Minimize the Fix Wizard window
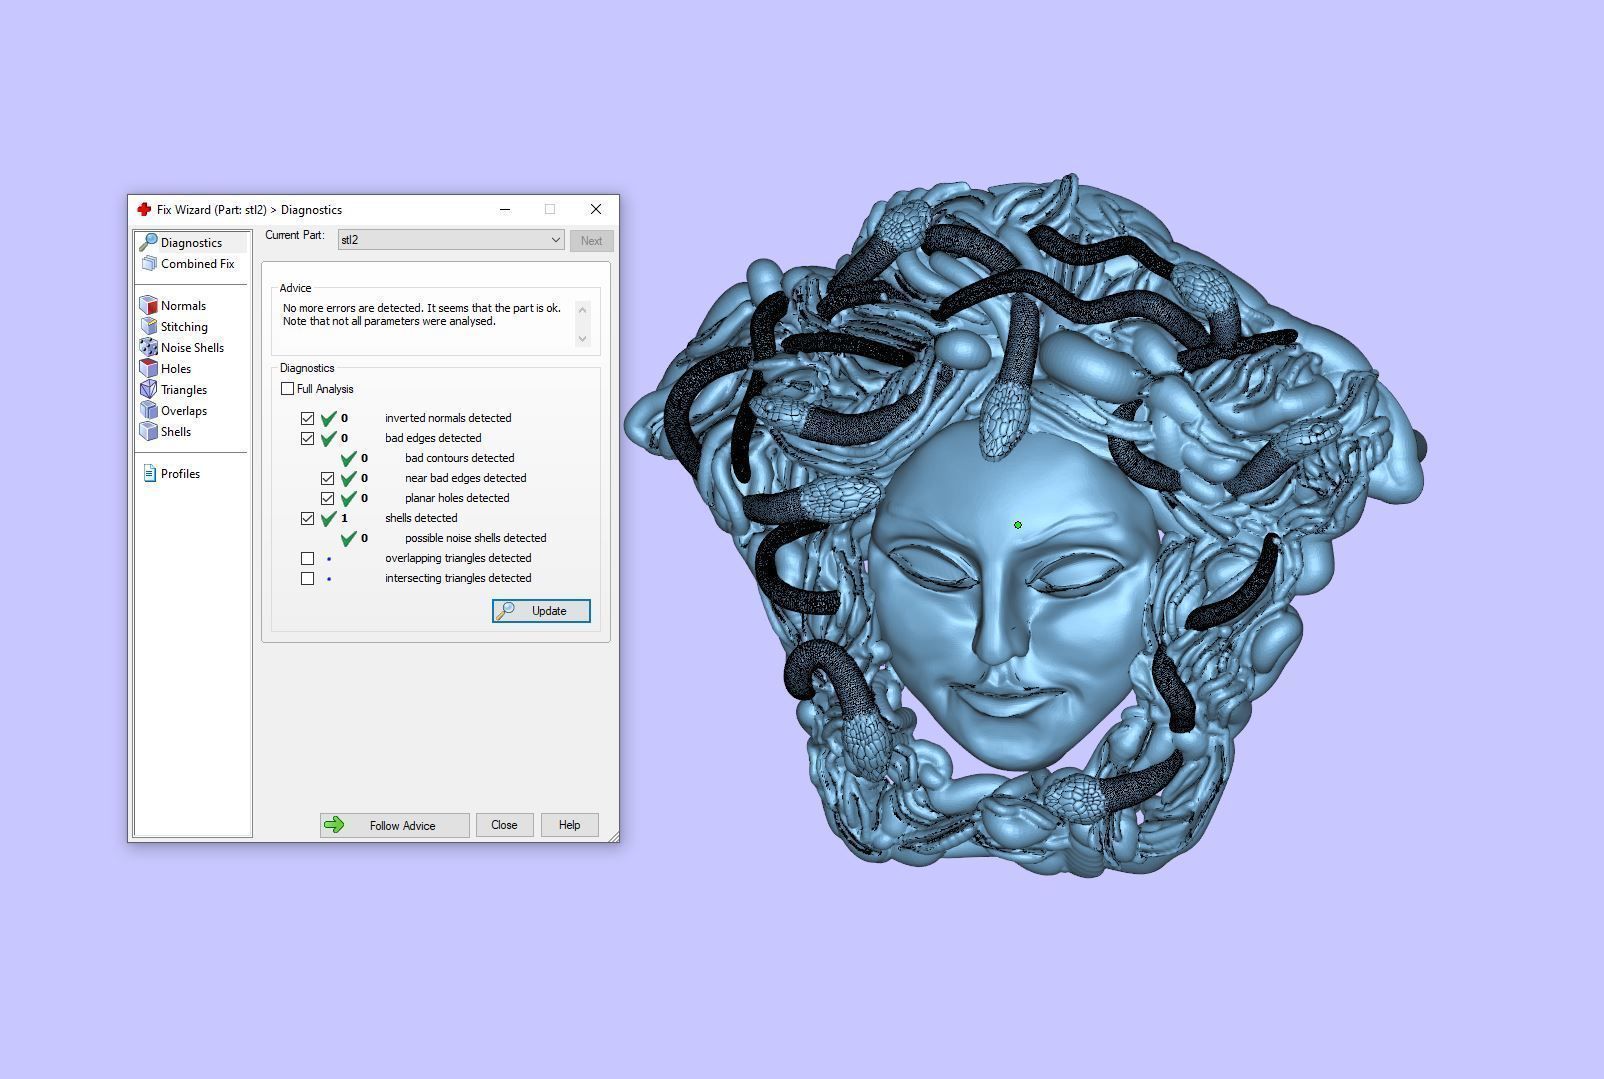This screenshot has width=1604, height=1079. (505, 209)
